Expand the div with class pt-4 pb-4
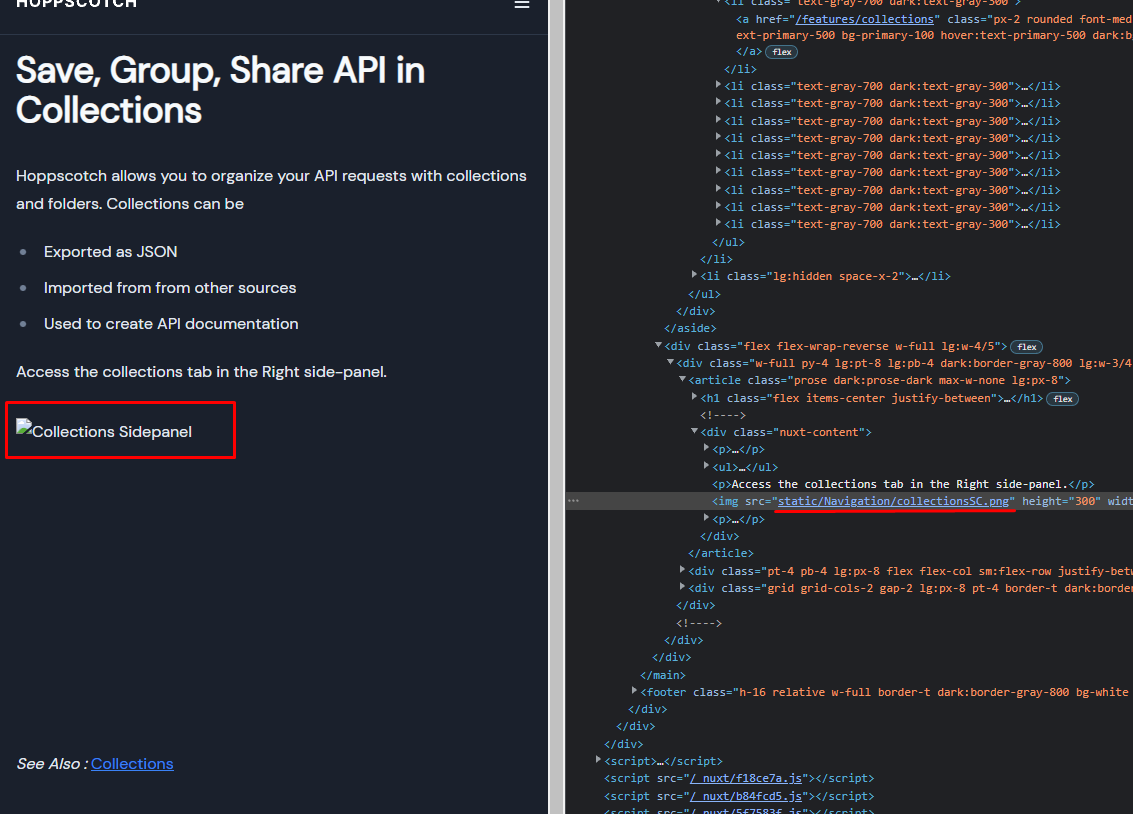1133x814 pixels. [x=682, y=570]
